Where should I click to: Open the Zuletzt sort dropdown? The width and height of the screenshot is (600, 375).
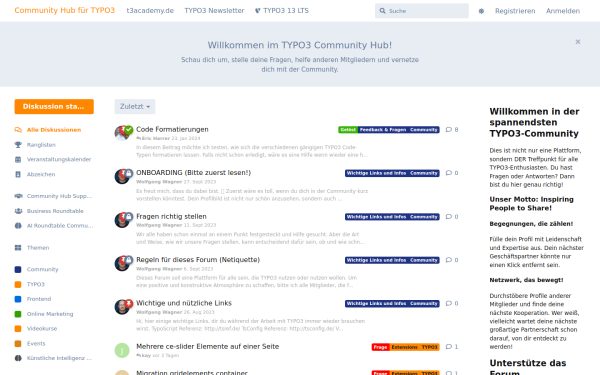pyautogui.click(x=135, y=106)
